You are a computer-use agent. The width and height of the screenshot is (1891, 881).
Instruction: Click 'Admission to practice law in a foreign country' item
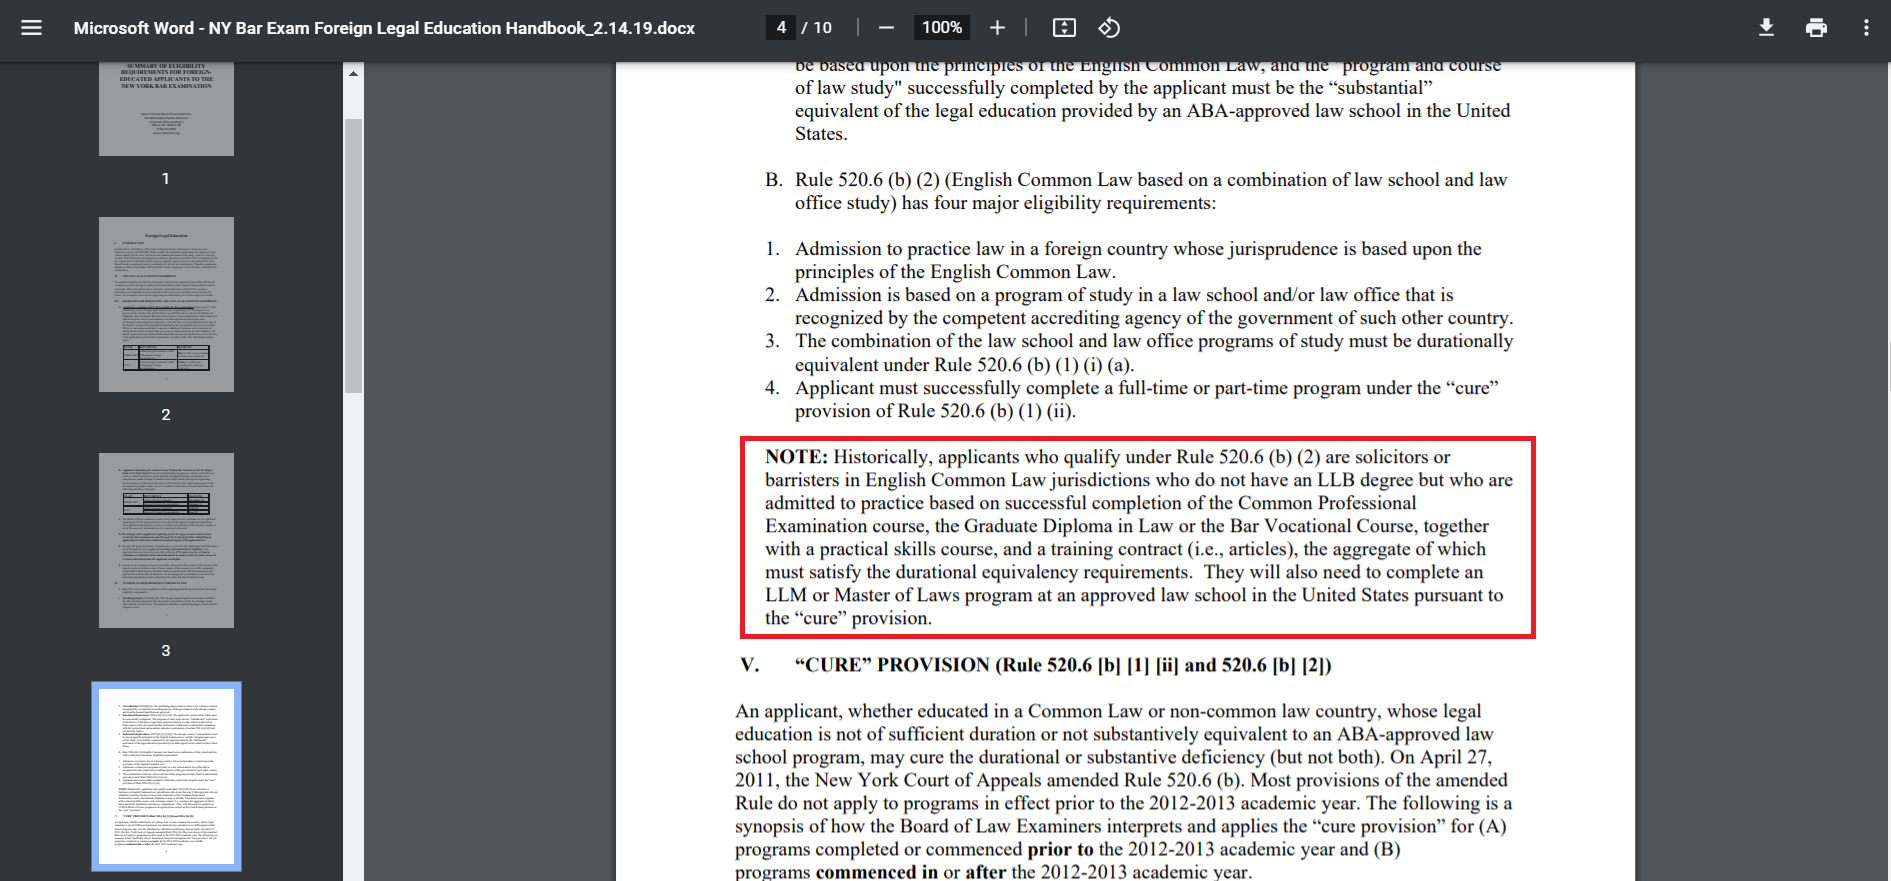[1138, 260]
